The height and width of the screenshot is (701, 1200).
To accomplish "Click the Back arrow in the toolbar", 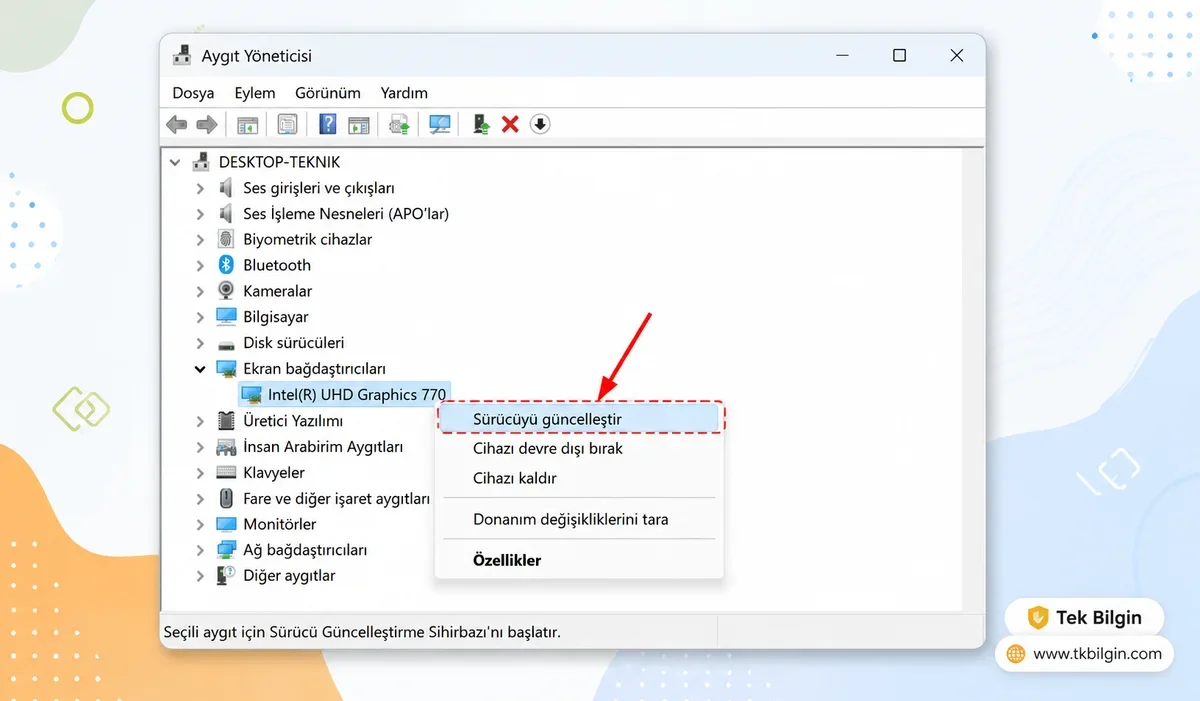I will coord(177,124).
